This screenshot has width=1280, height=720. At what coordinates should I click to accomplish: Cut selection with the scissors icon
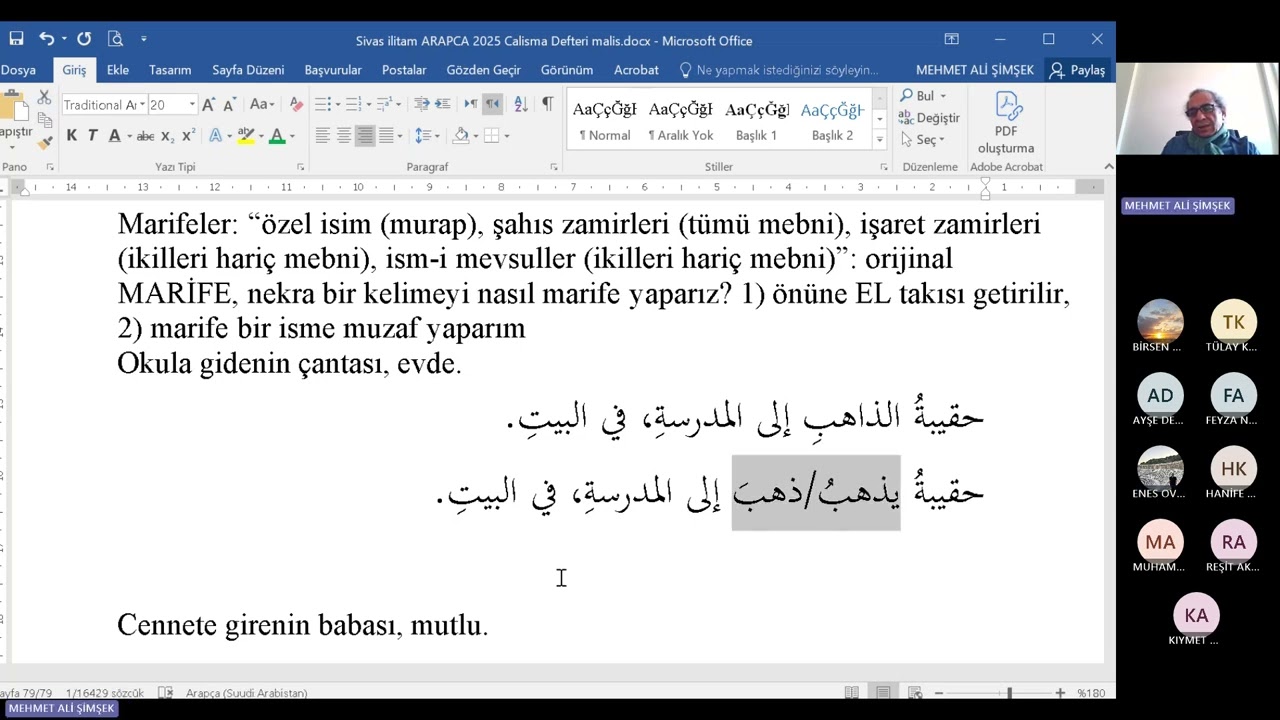44,98
